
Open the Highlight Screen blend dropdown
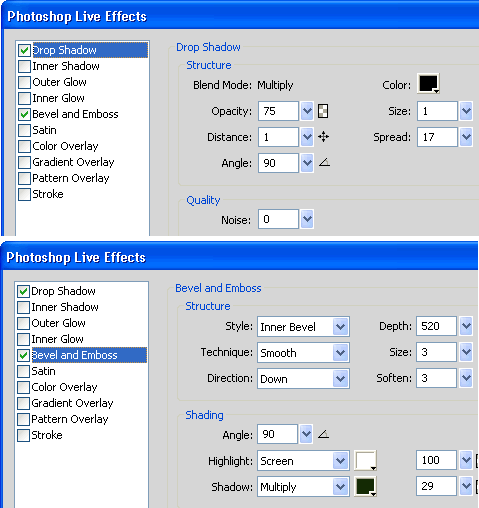pyautogui.click(x=303, y=461)
